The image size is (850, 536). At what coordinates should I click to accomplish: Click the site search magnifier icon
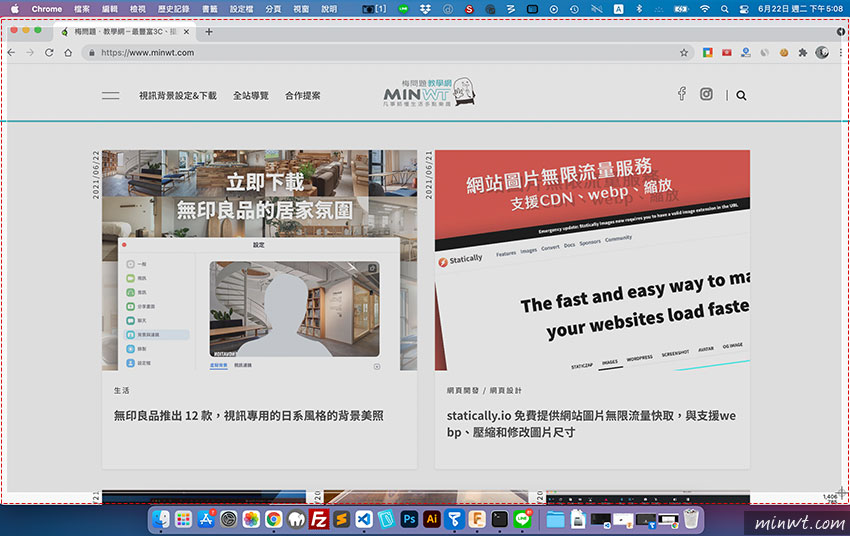click(741, 95)
